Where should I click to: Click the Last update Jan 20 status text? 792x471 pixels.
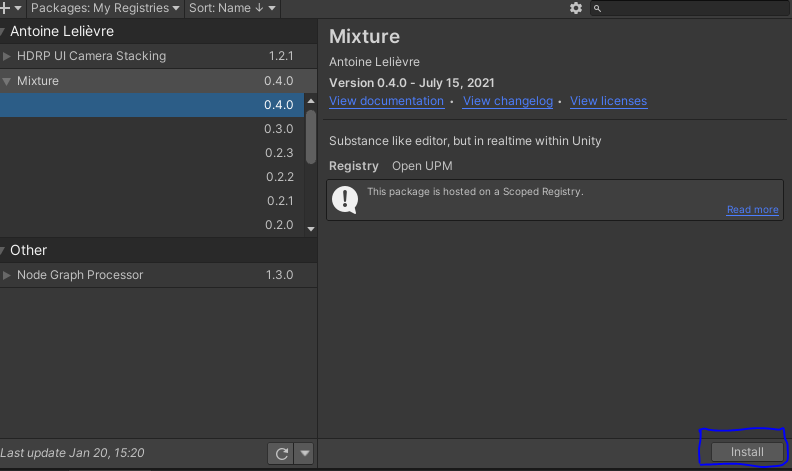pyautogui.click(x=72, y=453)
